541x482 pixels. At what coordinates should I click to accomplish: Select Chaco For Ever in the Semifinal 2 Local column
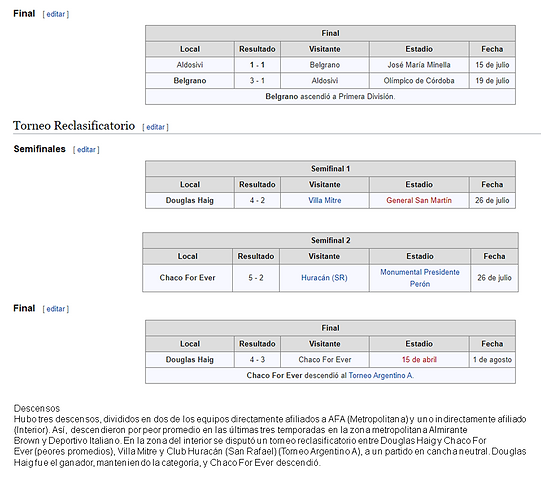(x=187, y=278)
